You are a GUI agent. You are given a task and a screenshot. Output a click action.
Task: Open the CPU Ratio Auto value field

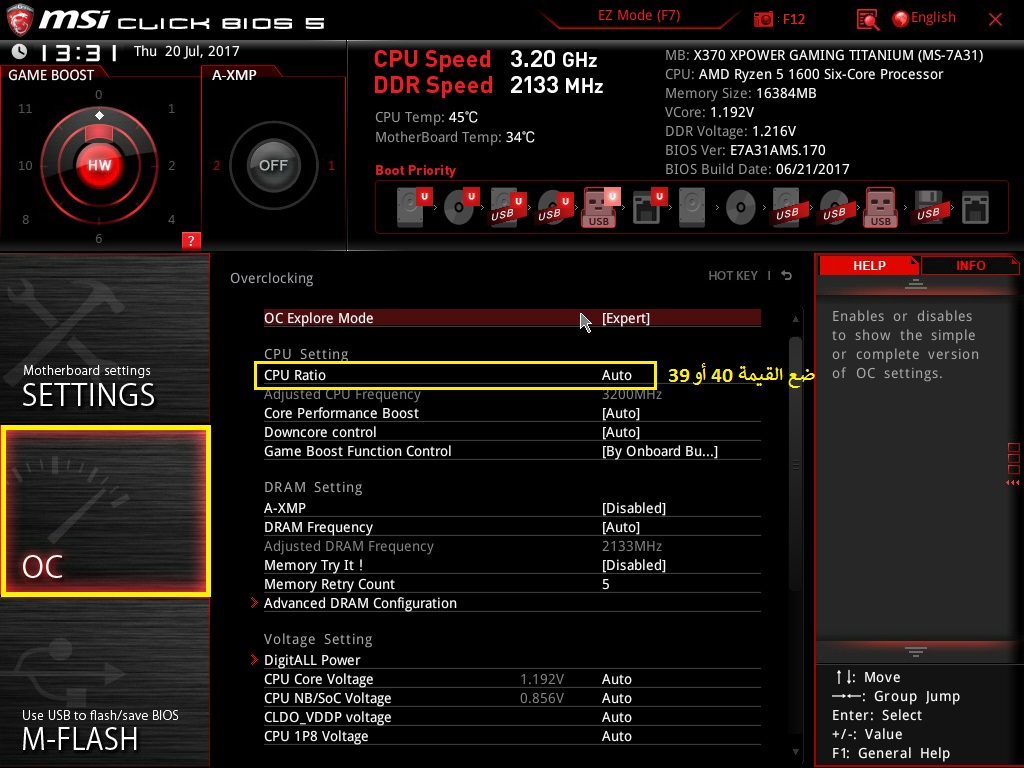coord(616,375)
